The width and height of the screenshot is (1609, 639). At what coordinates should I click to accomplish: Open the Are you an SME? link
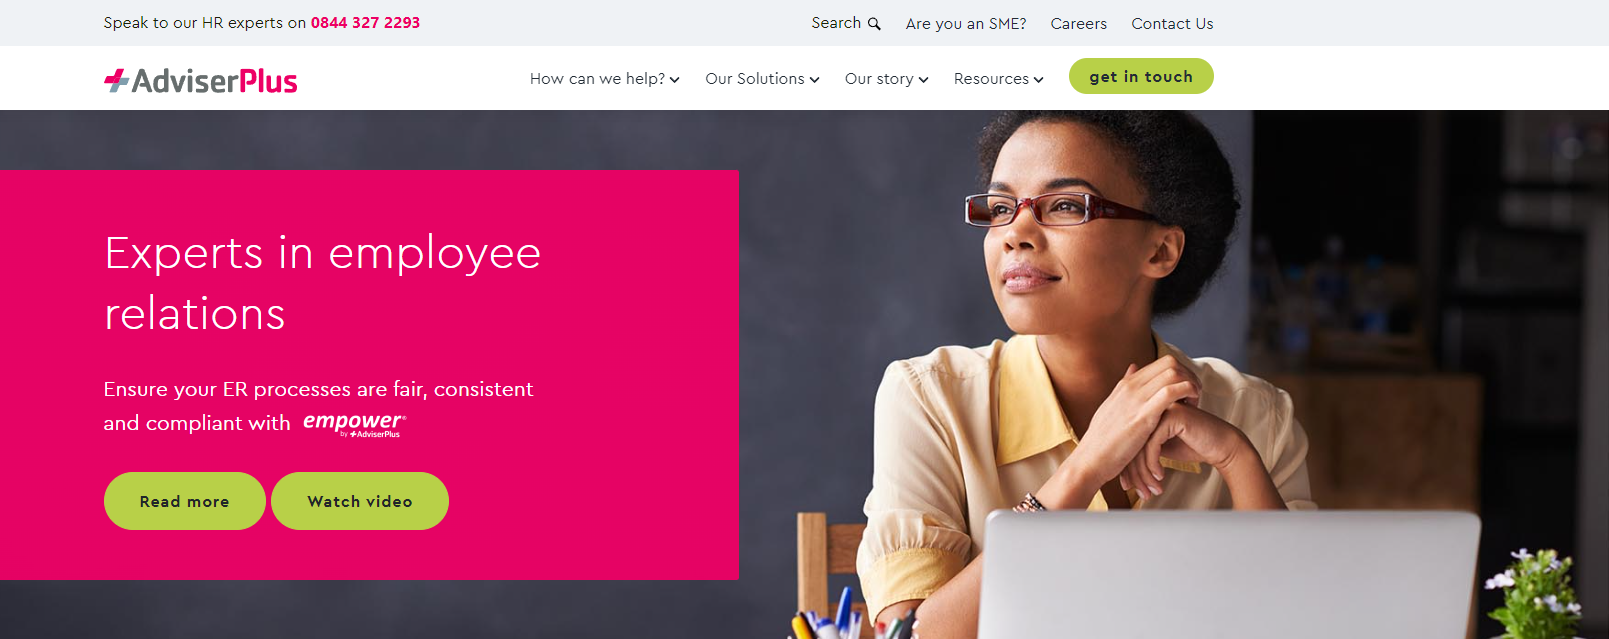pyautogui.click(x=966, y=24)
